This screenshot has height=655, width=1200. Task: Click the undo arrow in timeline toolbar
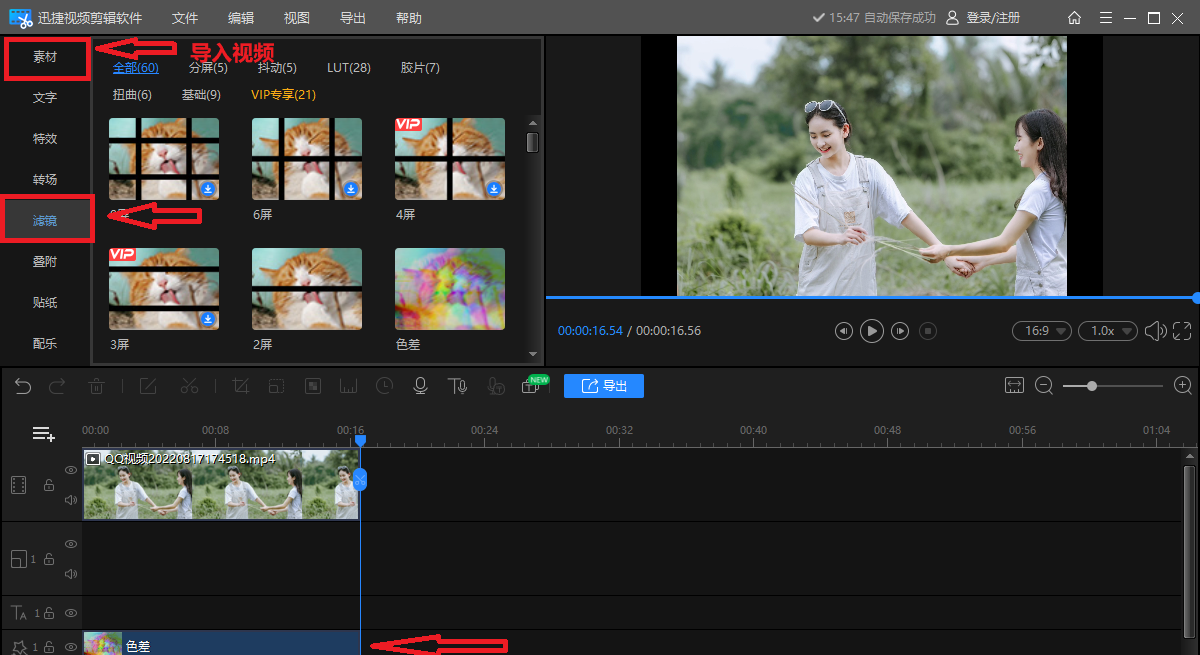tap(22, 386)
